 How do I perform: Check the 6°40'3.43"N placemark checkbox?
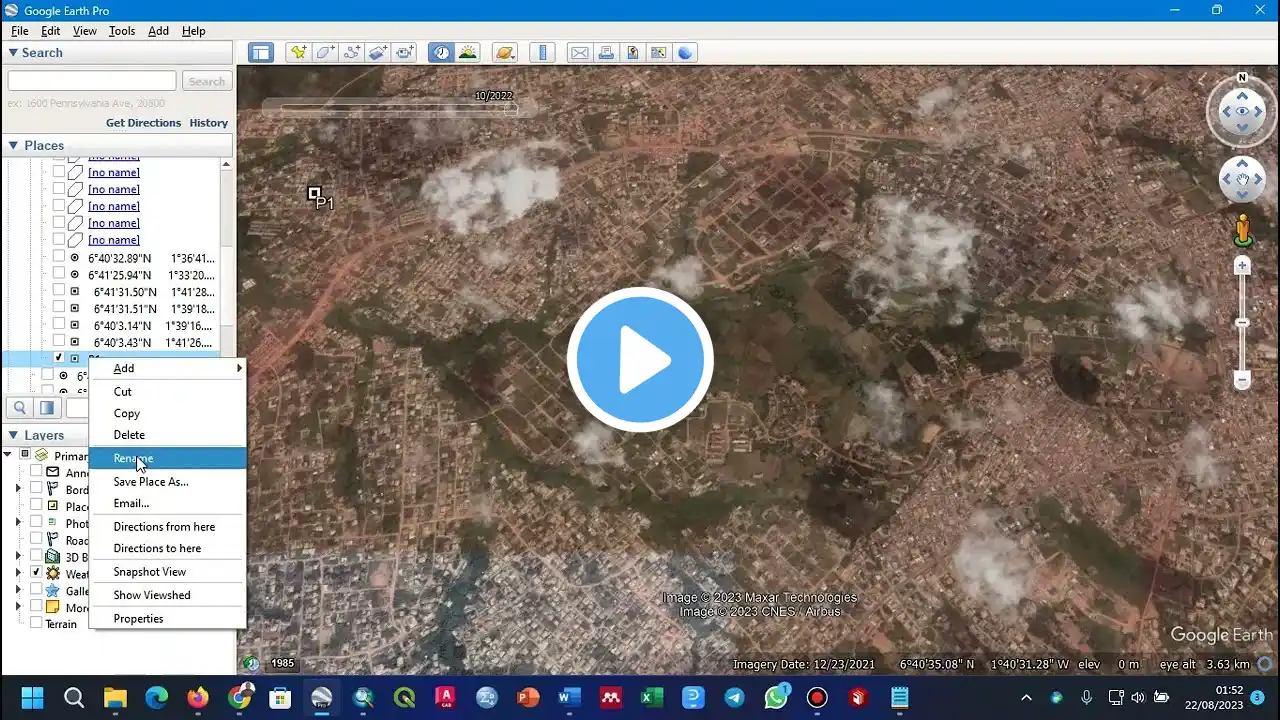59,342
